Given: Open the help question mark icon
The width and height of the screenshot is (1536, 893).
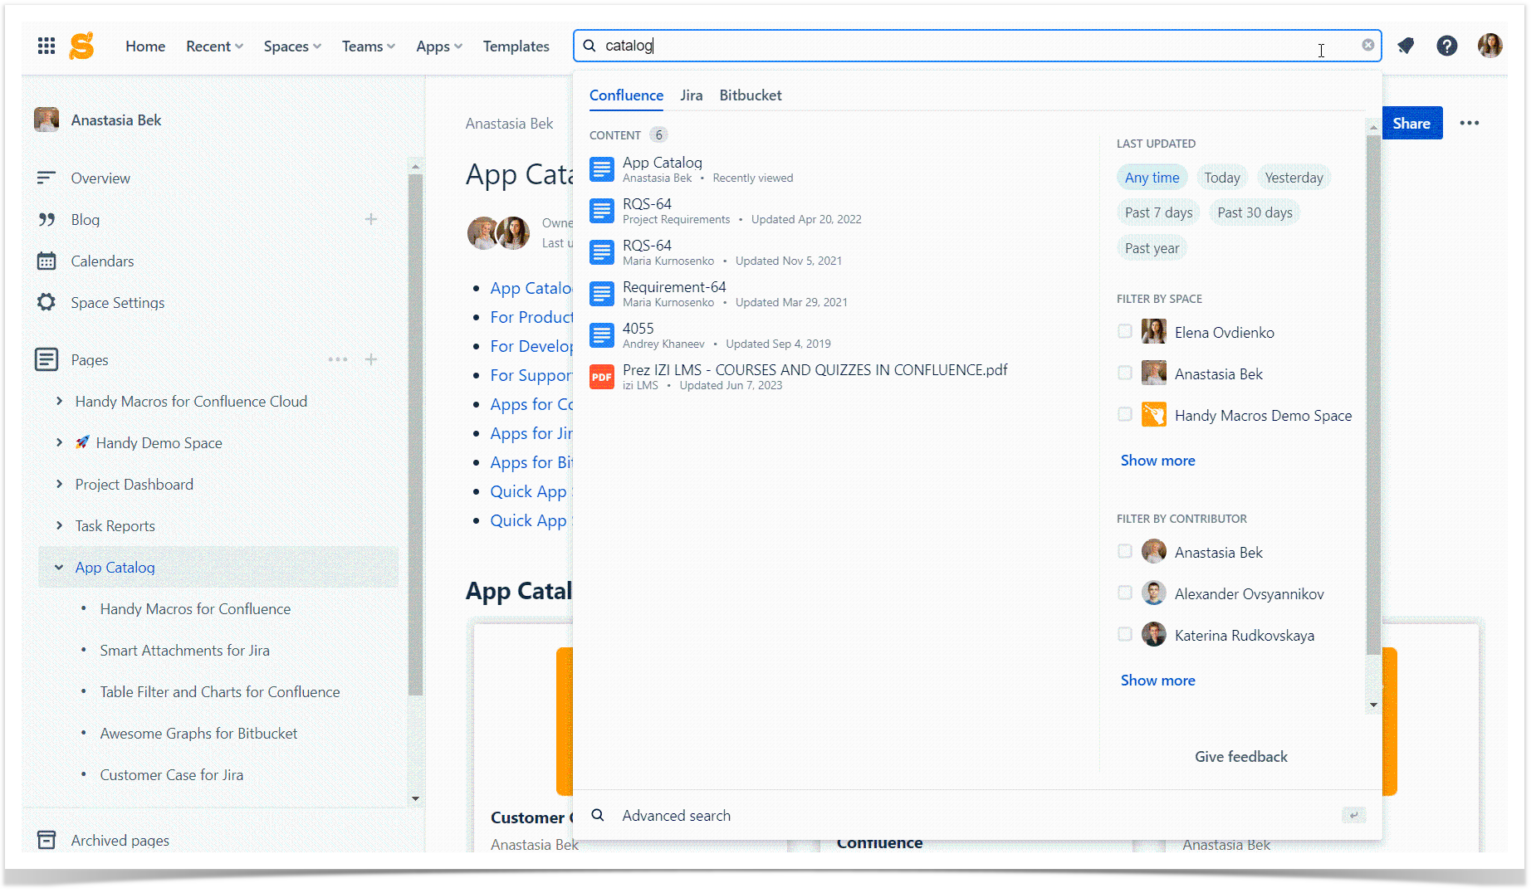Looking at the screenshot, I should coord(1446,46).
